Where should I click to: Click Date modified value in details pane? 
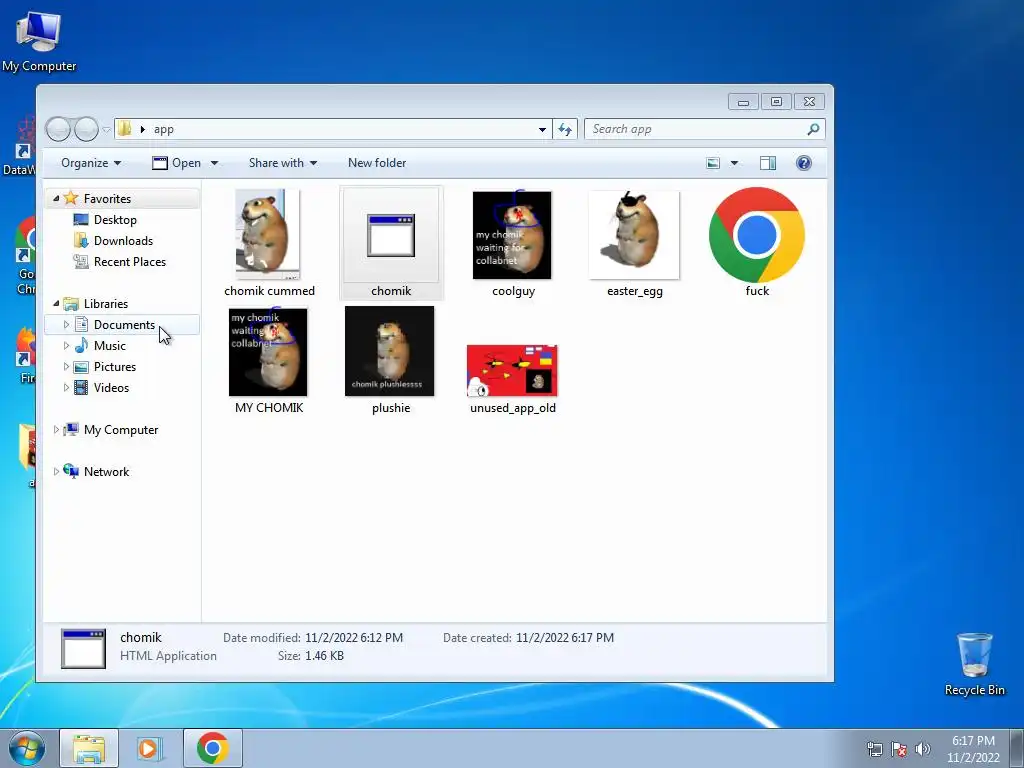pos(354,637)
